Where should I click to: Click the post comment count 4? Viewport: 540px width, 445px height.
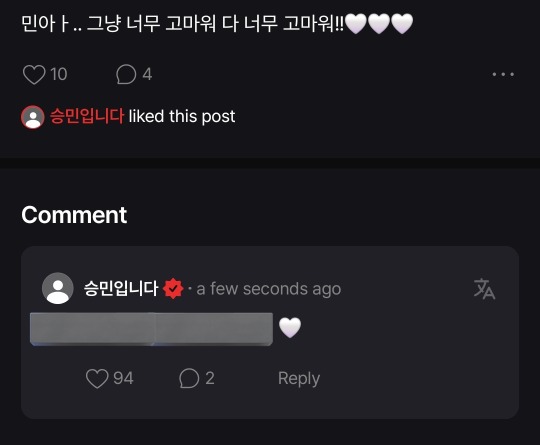147,74
